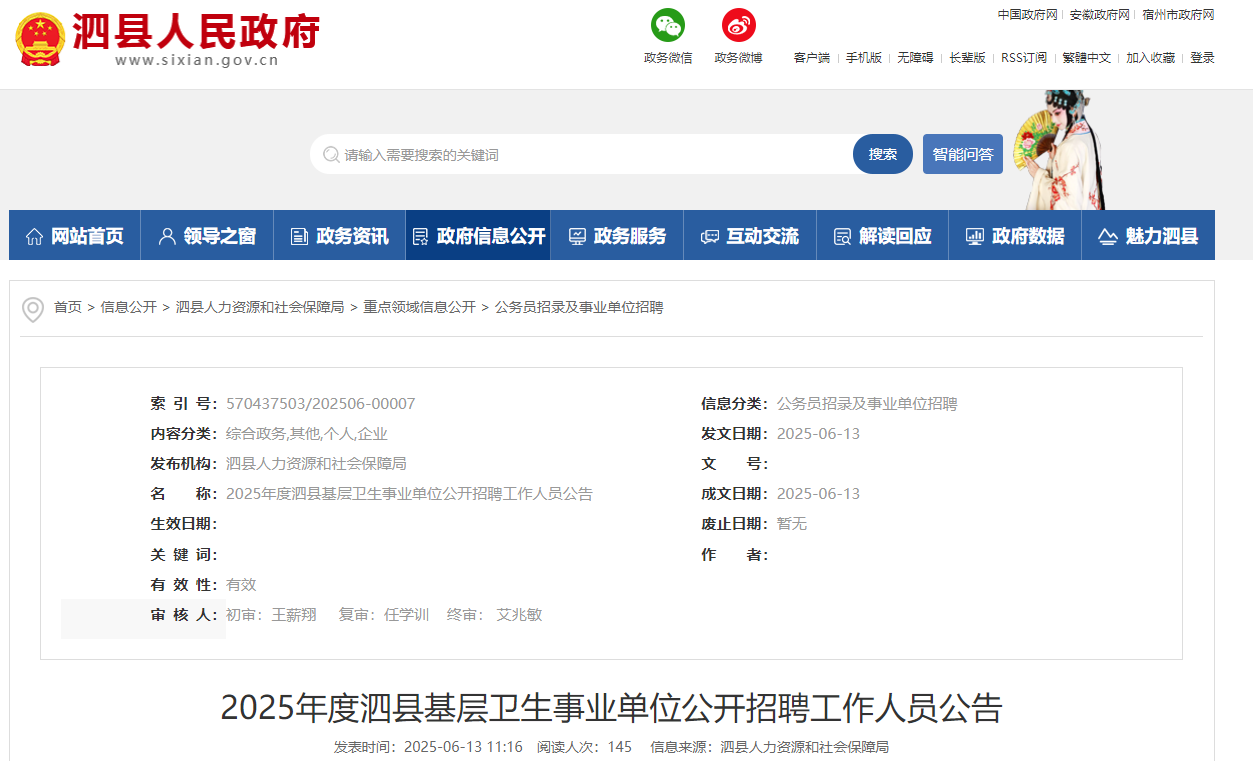The image size is (1253, 761).
Task: Click the monitor icon beside 政务服务
Action: click(x=577, y=237)
